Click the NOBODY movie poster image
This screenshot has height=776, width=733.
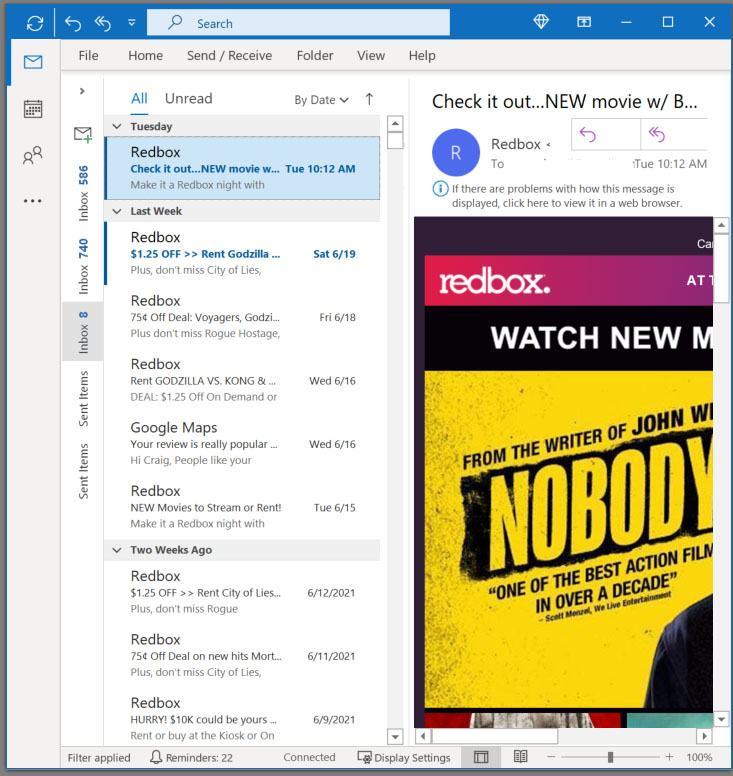tap(569, 539)
